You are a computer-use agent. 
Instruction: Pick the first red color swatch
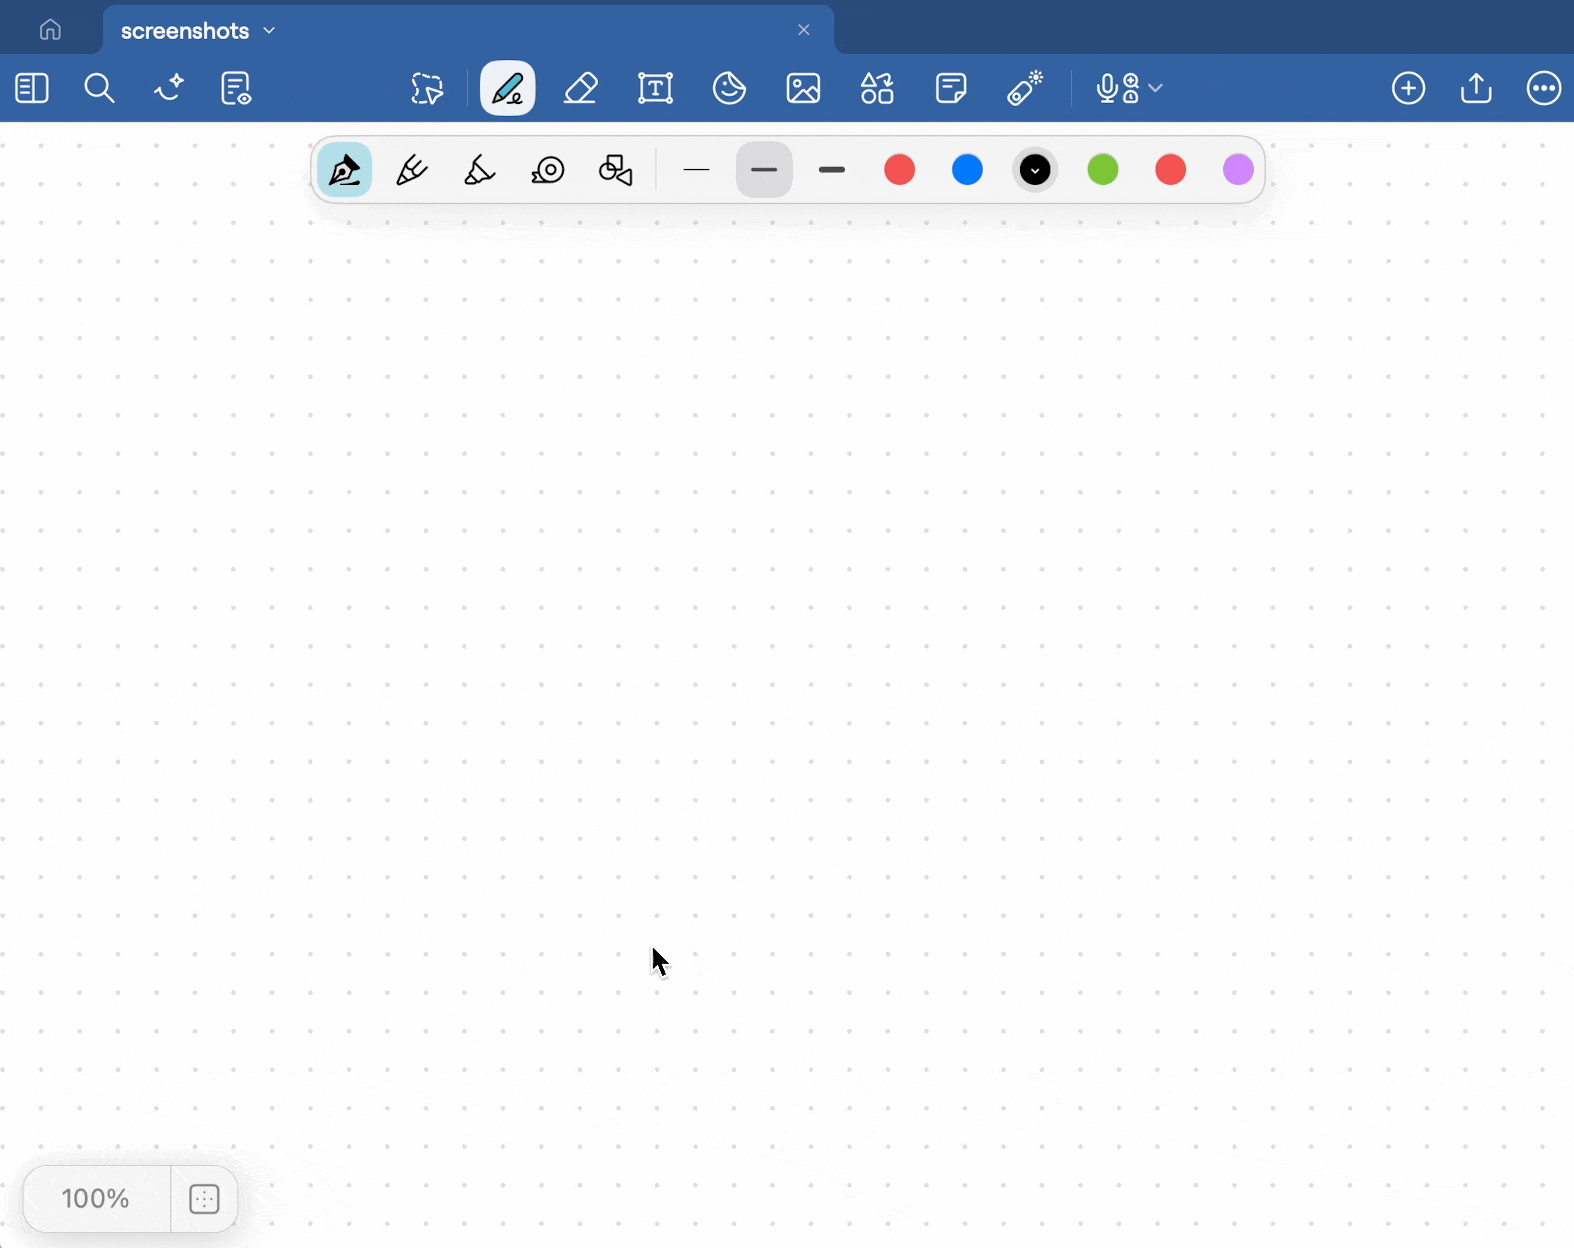pos(899,170)
